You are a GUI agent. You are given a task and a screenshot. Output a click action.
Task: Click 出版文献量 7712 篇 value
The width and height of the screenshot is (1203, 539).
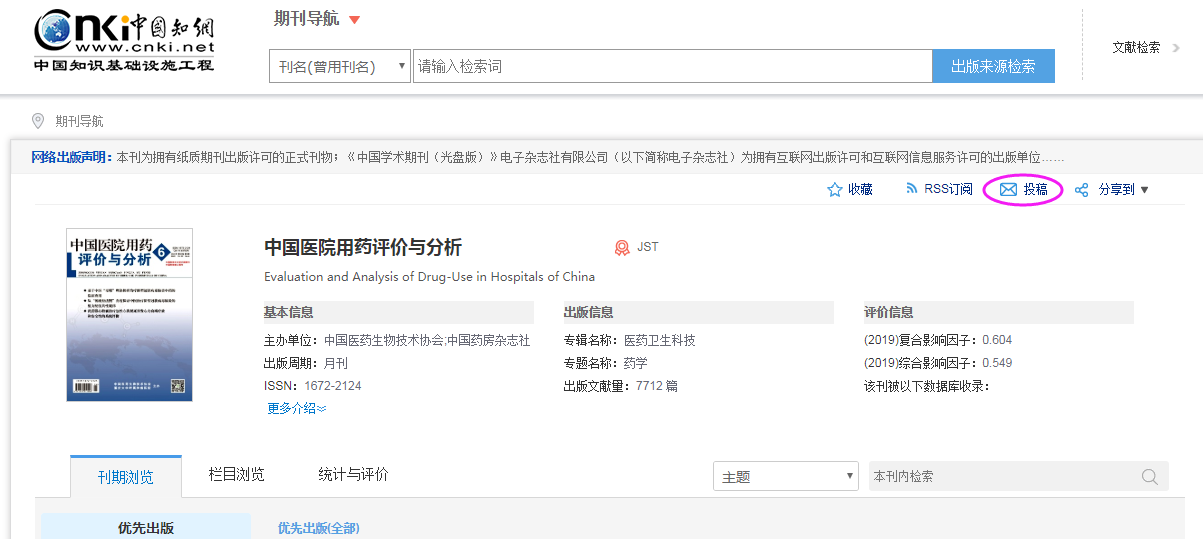pos(656,386)
